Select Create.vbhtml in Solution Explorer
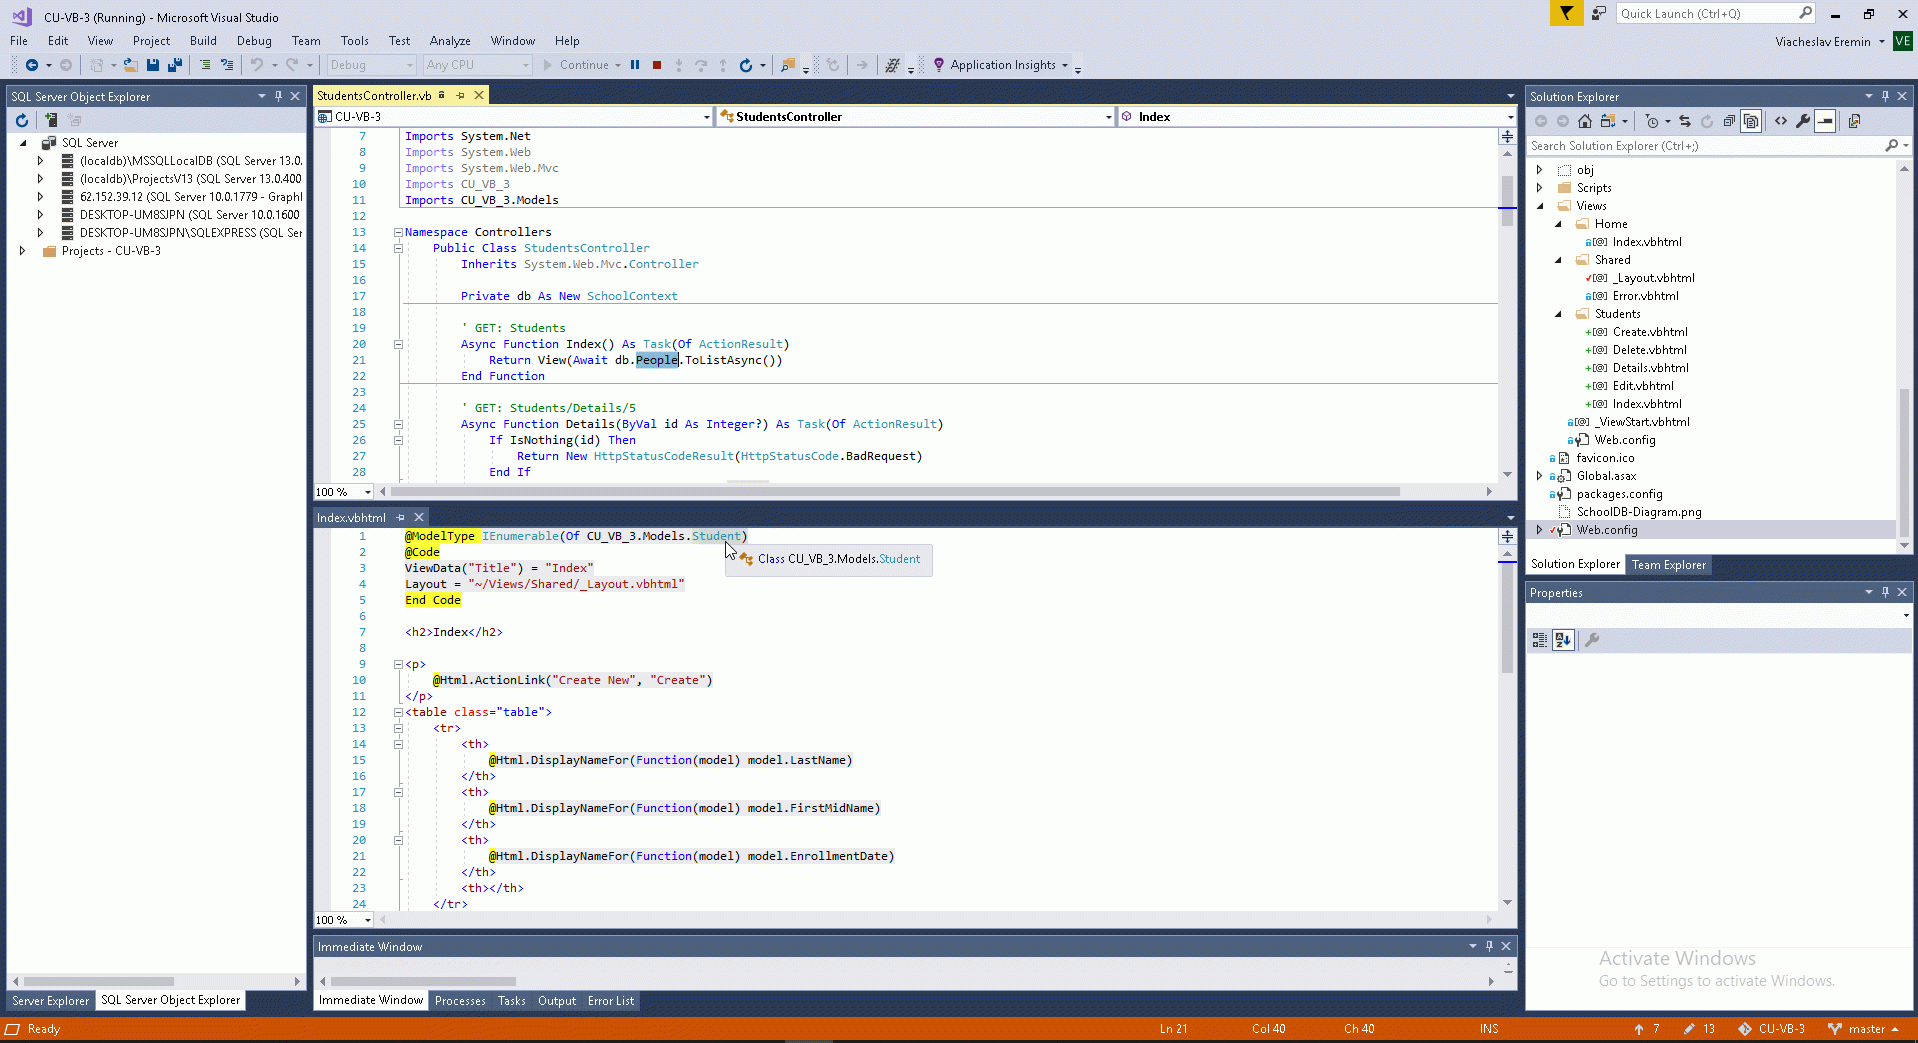Image resolution: width=1918 pixels, height=1043 pixels. point(1650,332)
